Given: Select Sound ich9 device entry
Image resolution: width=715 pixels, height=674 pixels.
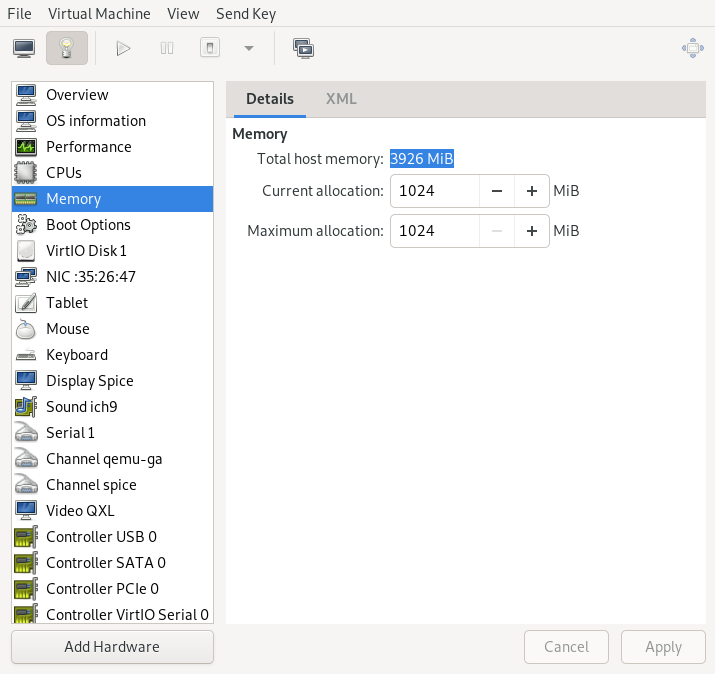Looking at the screenshot, I should click(81, 407).
